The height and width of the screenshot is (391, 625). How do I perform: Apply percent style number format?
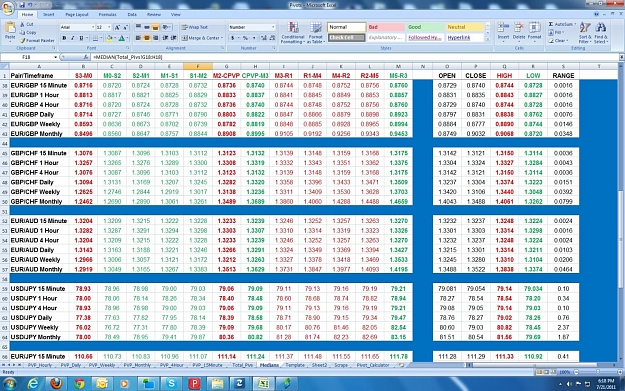tap(246, 38)
